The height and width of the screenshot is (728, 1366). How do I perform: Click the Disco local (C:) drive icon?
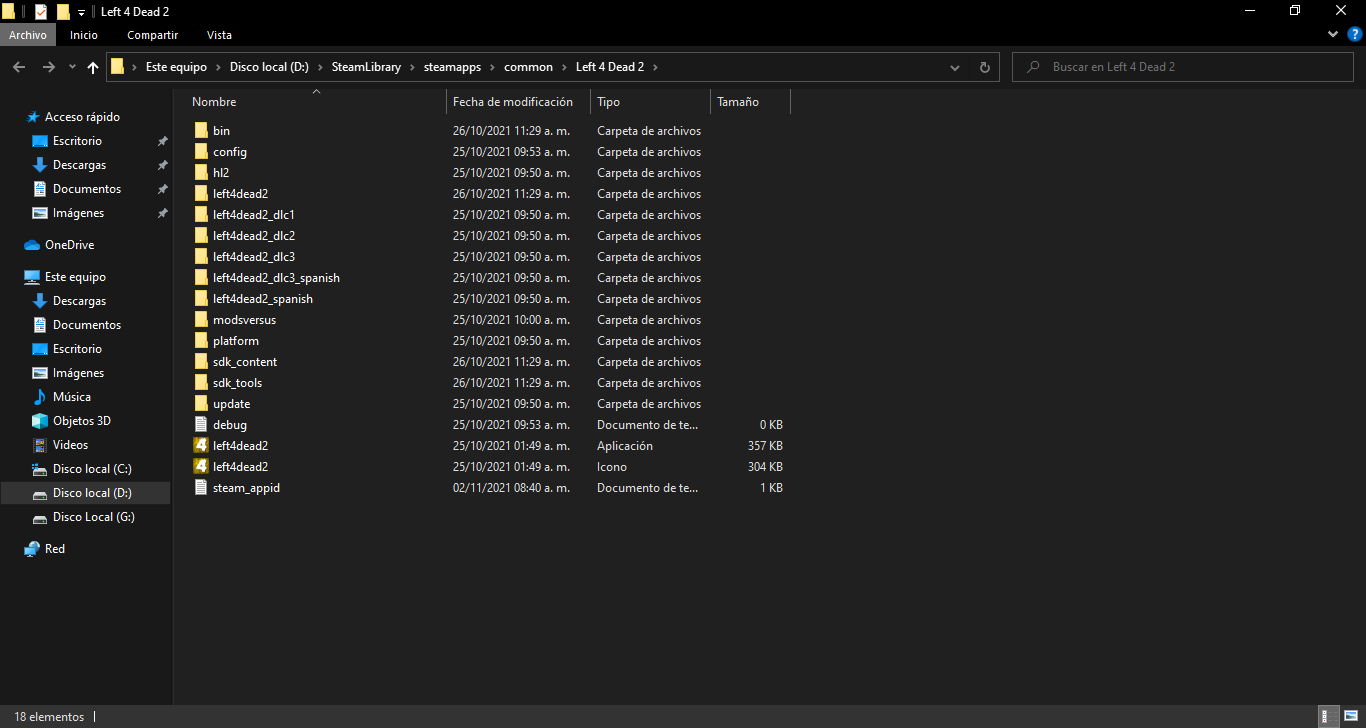[40, 469]
